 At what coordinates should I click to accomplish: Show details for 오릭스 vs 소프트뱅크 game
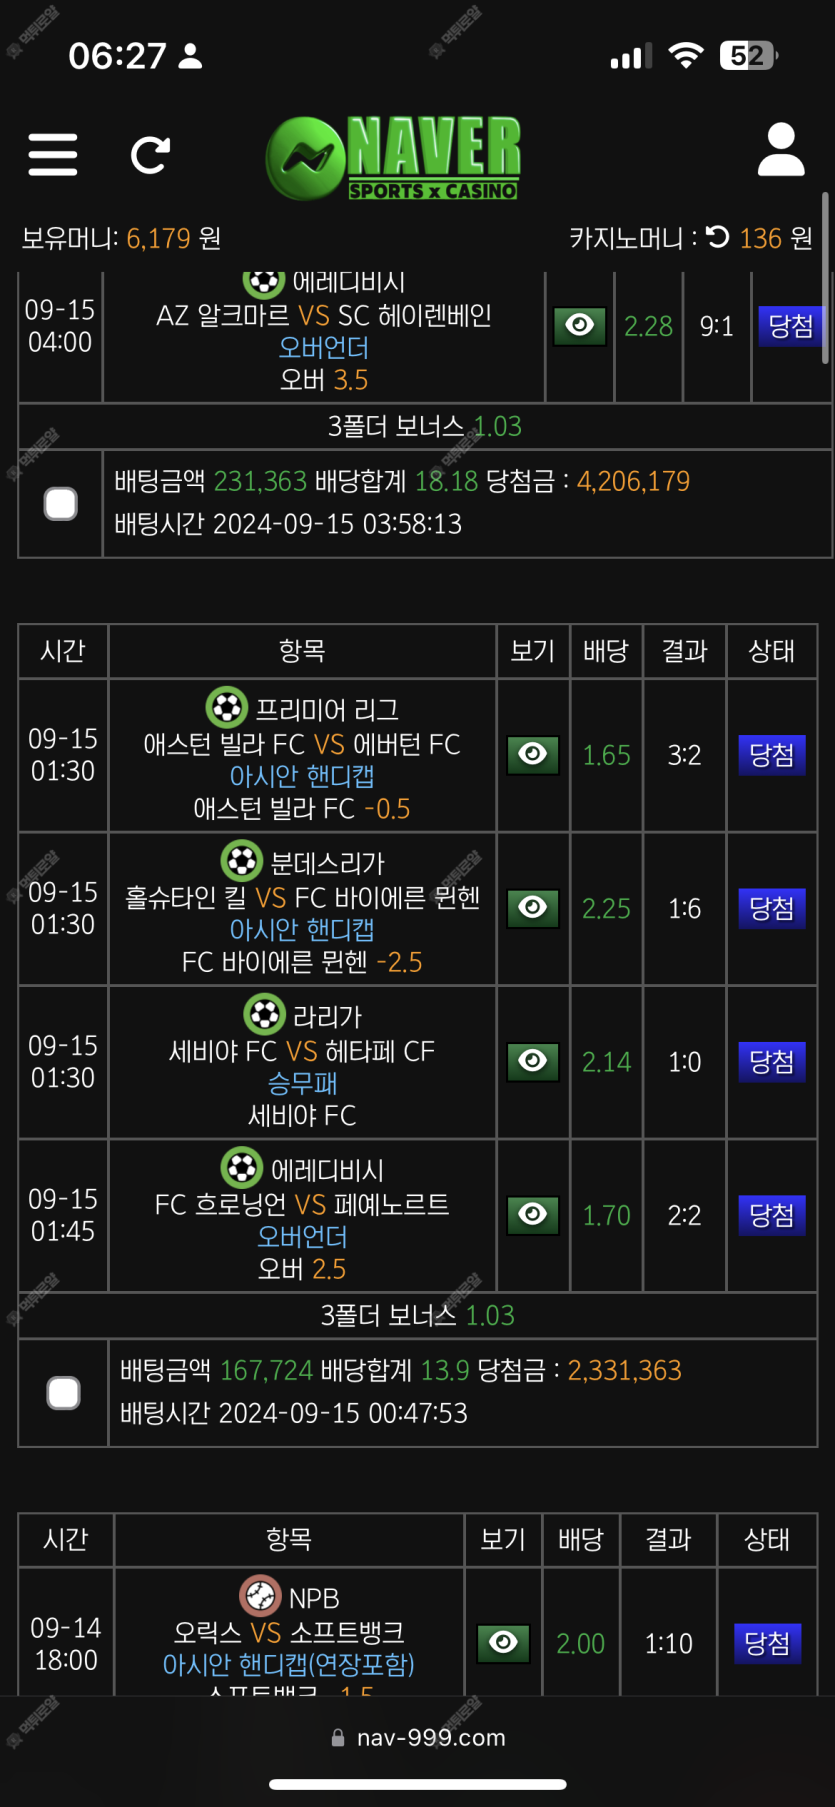click(x=504, y=1643)
